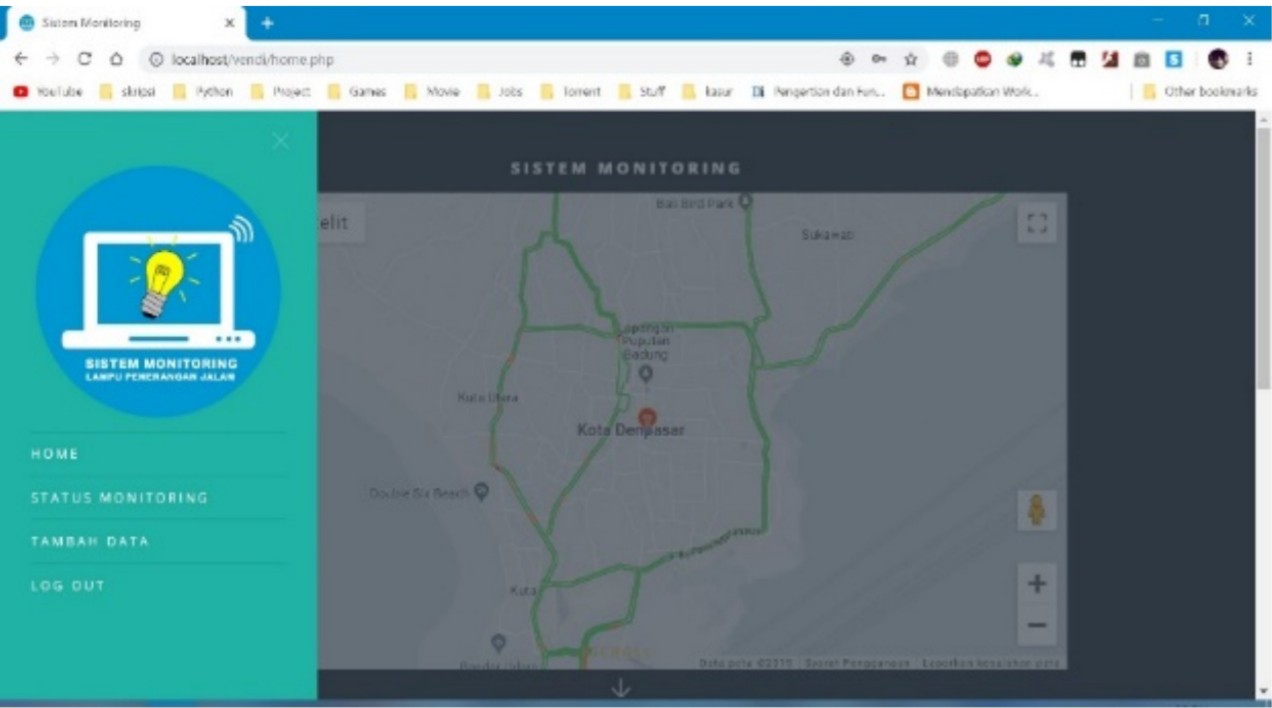Click the scroll-down arrow below the map

(620, 688)
